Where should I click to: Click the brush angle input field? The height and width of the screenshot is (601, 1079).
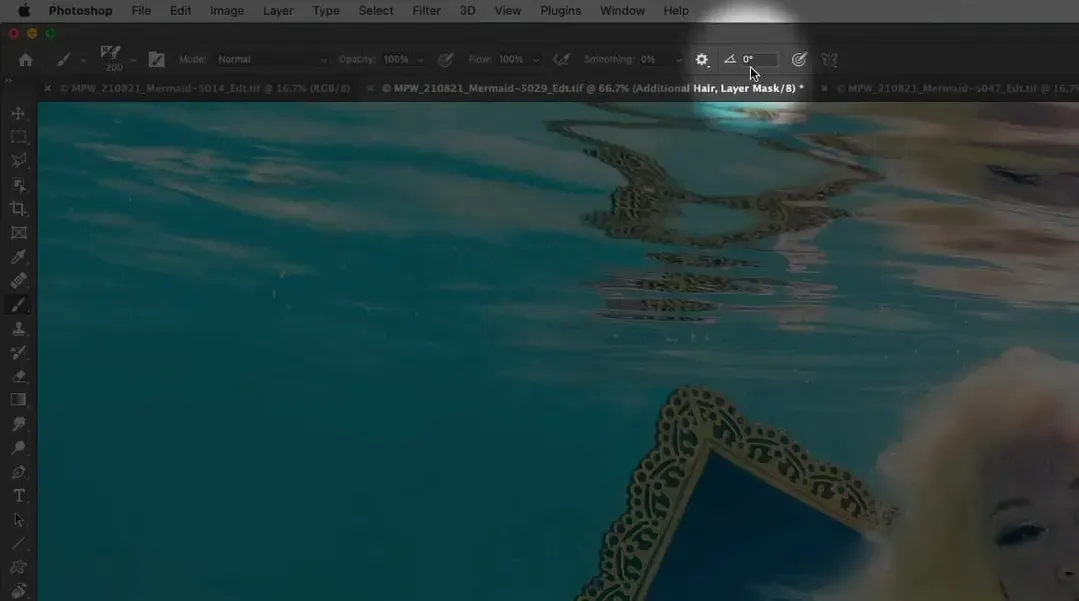758,60
